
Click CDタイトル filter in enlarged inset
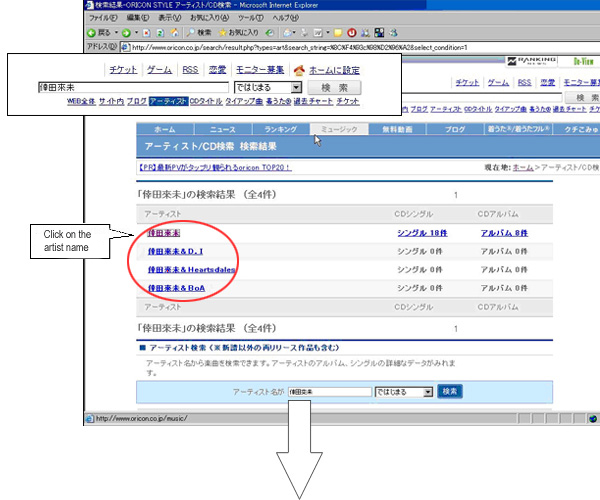206,101
